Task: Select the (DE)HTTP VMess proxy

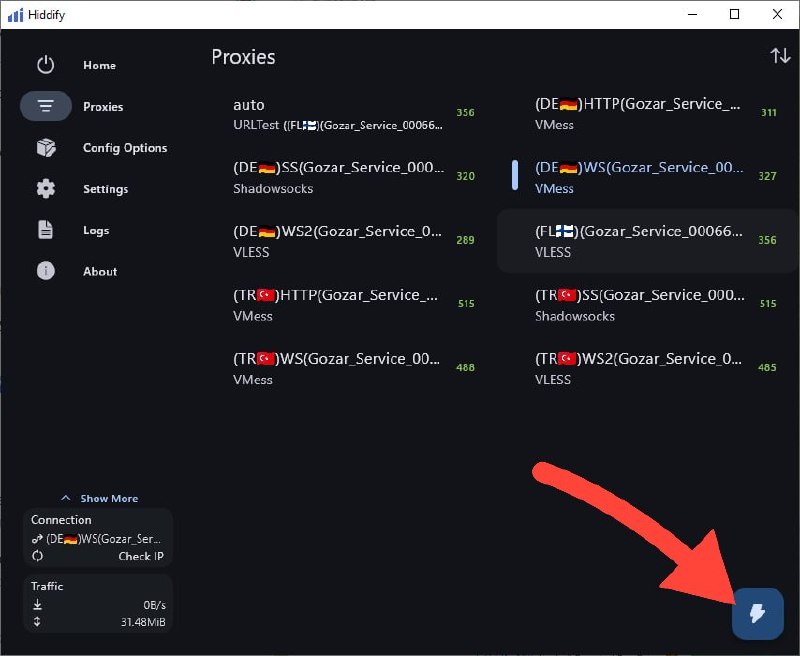Action: (x=648, y=113)
